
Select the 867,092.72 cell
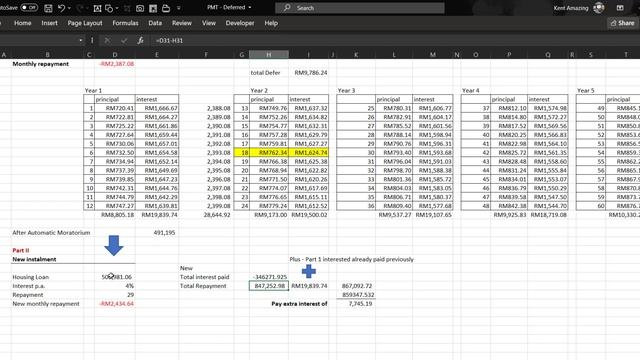[x=356, y=286]
